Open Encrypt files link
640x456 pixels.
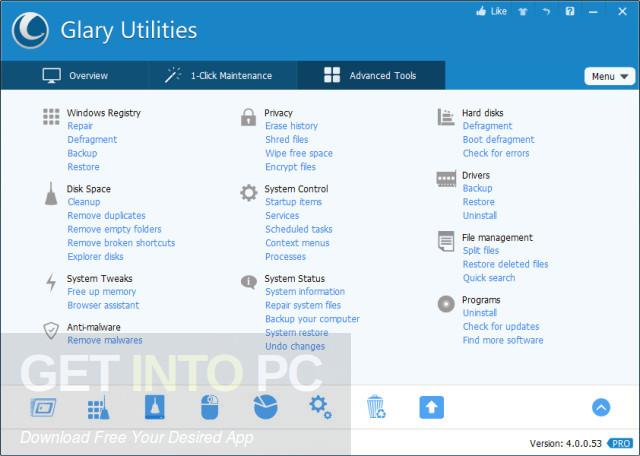coord(290,167)
